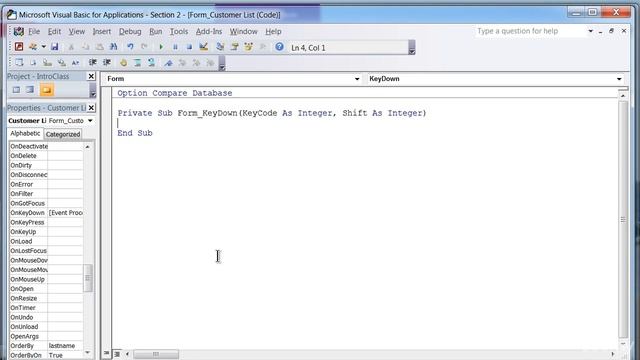Open the Insert menu

102,31
